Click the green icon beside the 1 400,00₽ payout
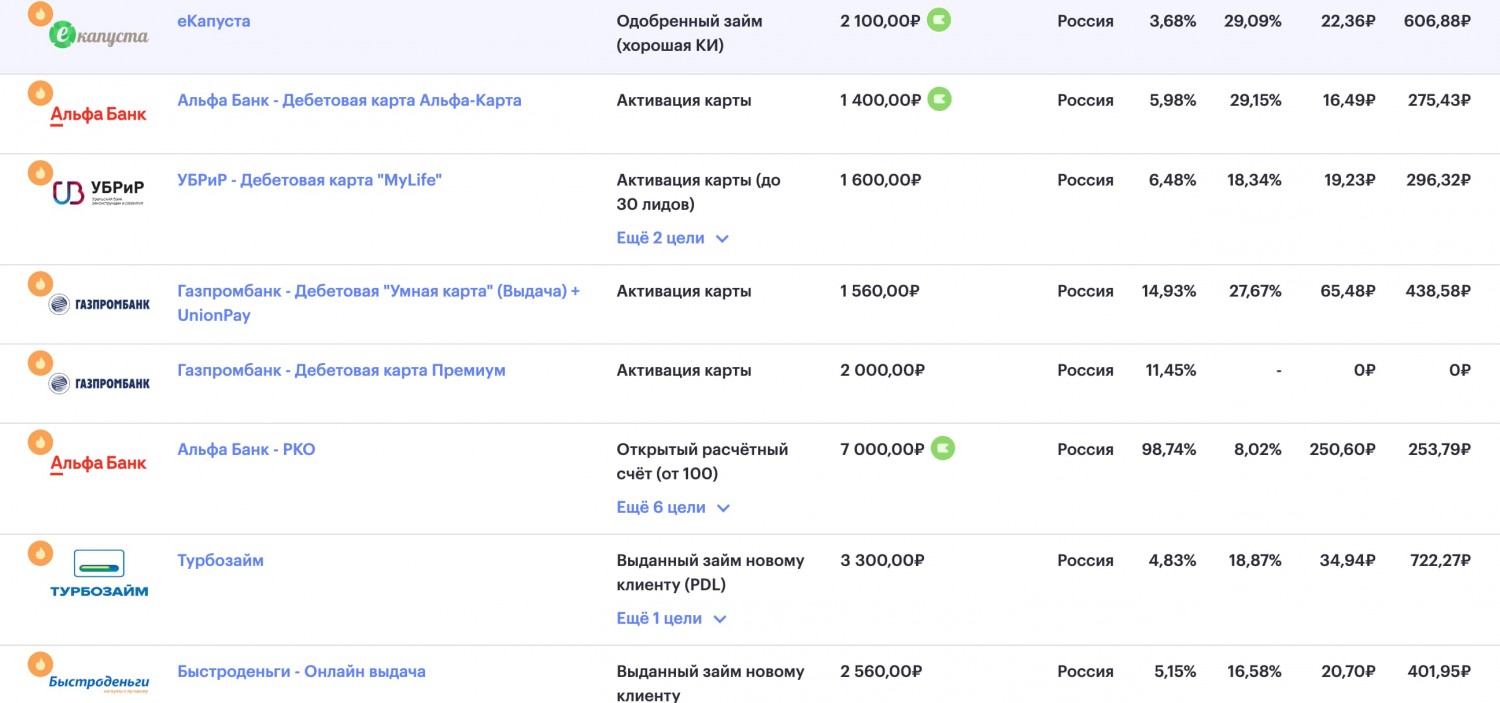The image size is (1500, 703). pos(939,99)
